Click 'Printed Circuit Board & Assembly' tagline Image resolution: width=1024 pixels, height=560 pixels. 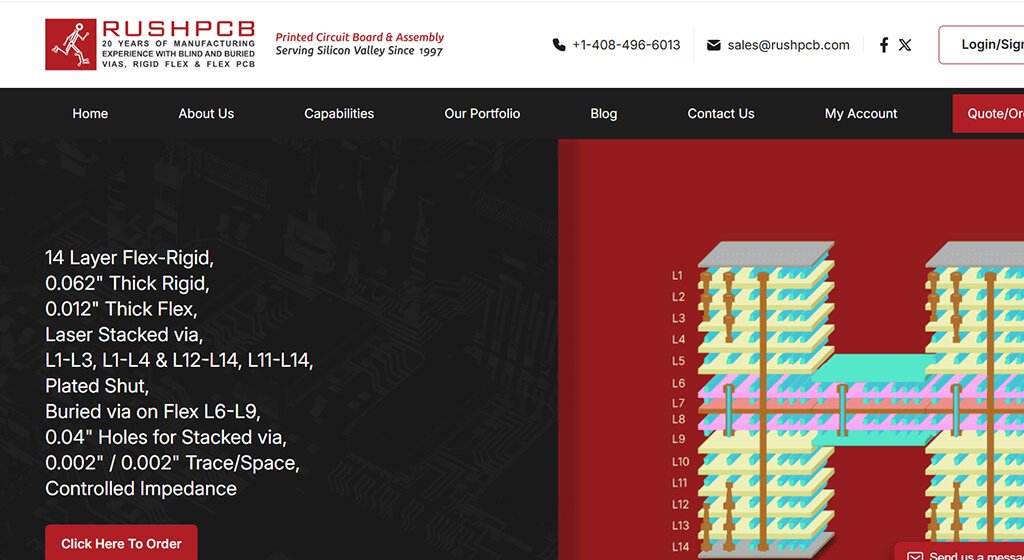(x=360, y=37)
